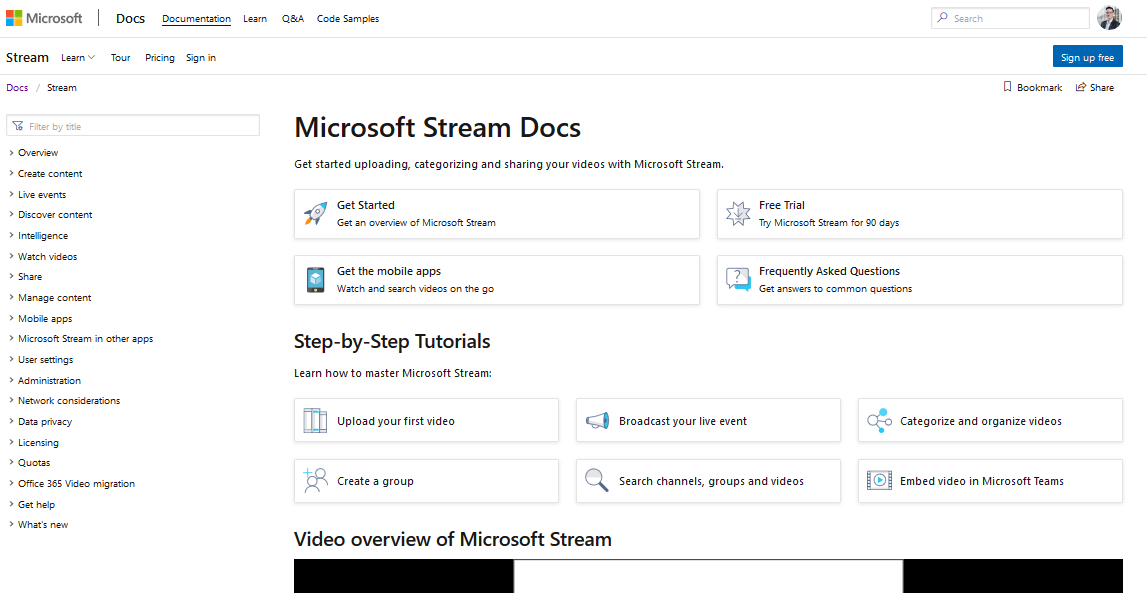This screenshot has width=1147, height=593.
Task: Open the Get the mobile apps card title
Action: click(389, 271)
